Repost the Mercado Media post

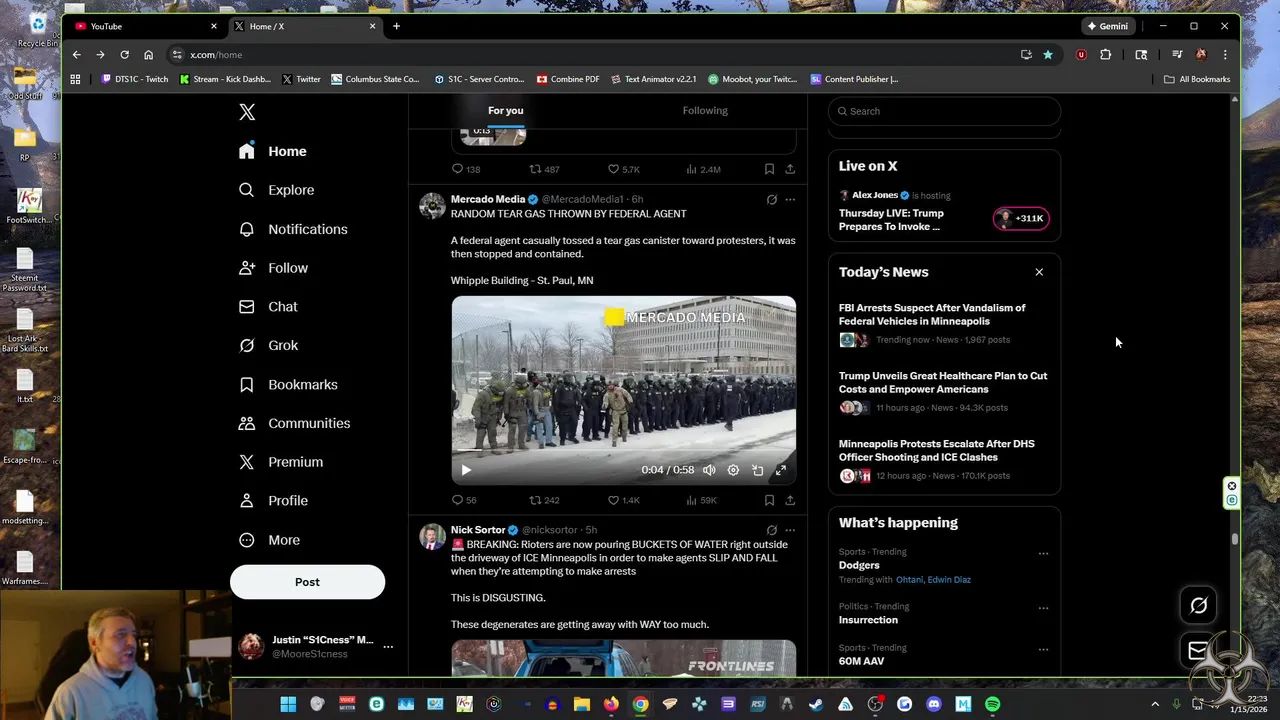544,500
